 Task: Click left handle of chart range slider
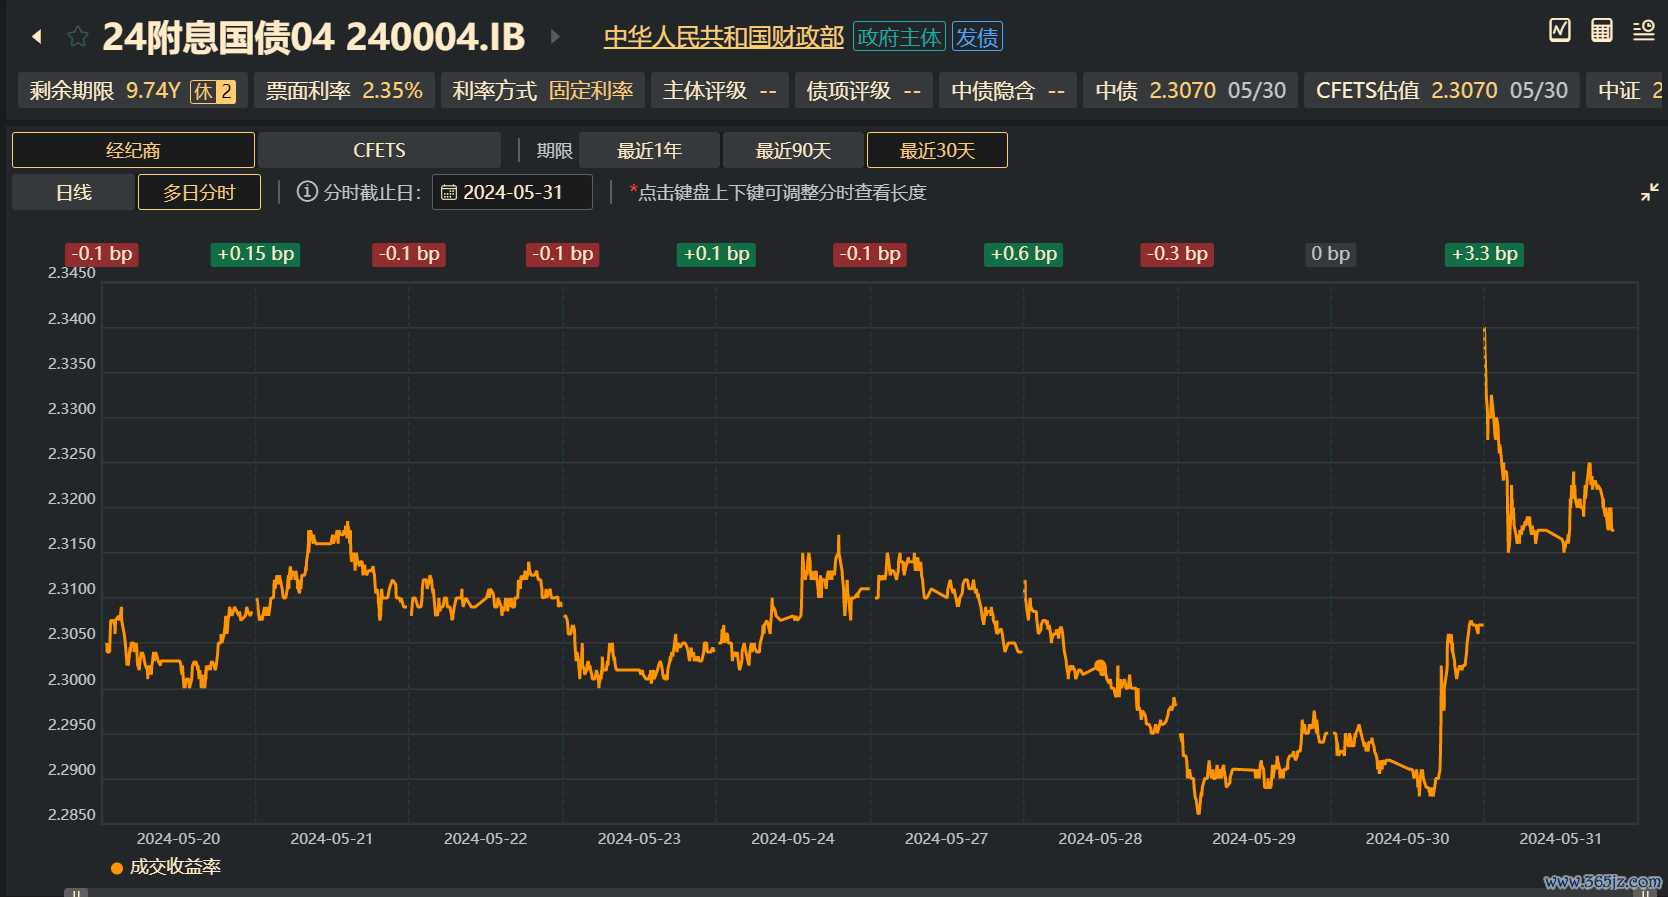(x=76, y=892)
